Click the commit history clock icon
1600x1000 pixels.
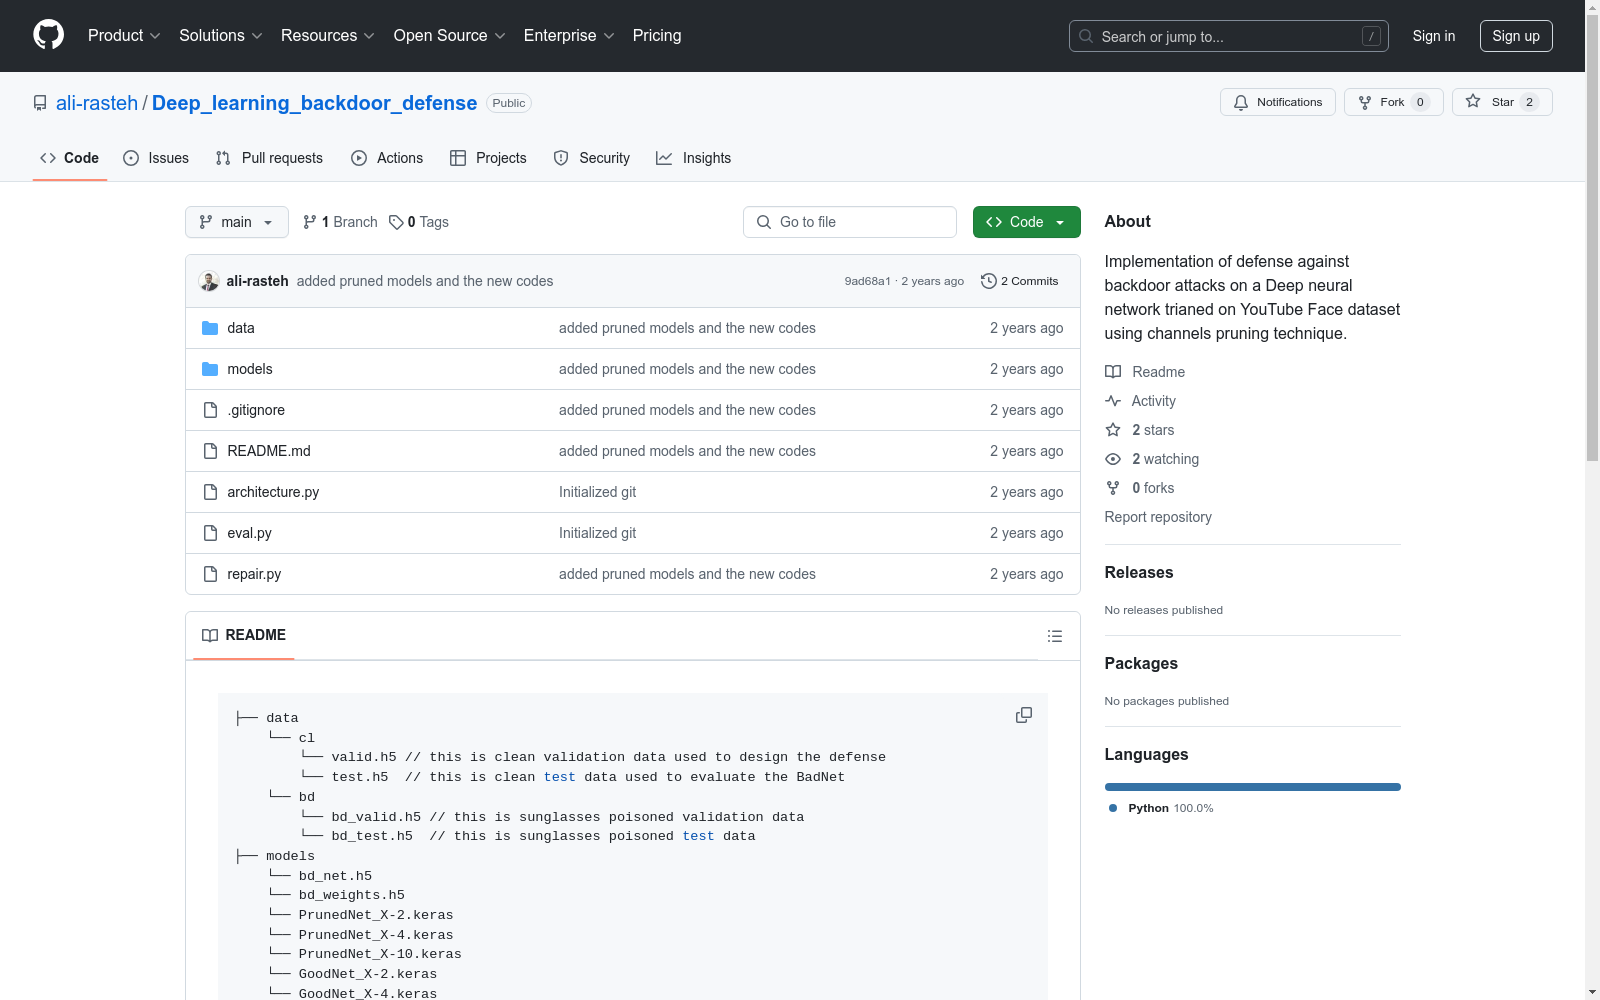coord(989,281)
